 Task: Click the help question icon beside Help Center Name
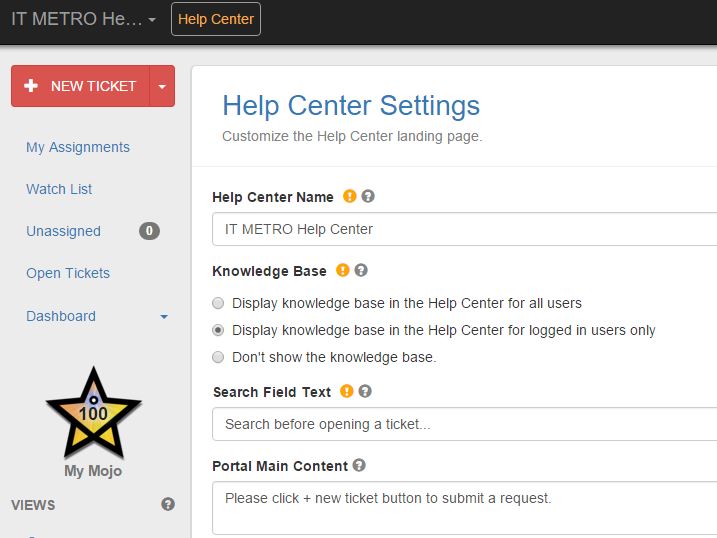[x=368, y=197]
